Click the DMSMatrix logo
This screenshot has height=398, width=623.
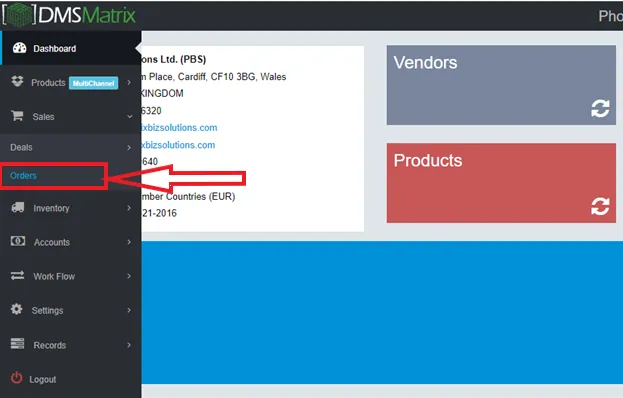[x=69, y=15]
